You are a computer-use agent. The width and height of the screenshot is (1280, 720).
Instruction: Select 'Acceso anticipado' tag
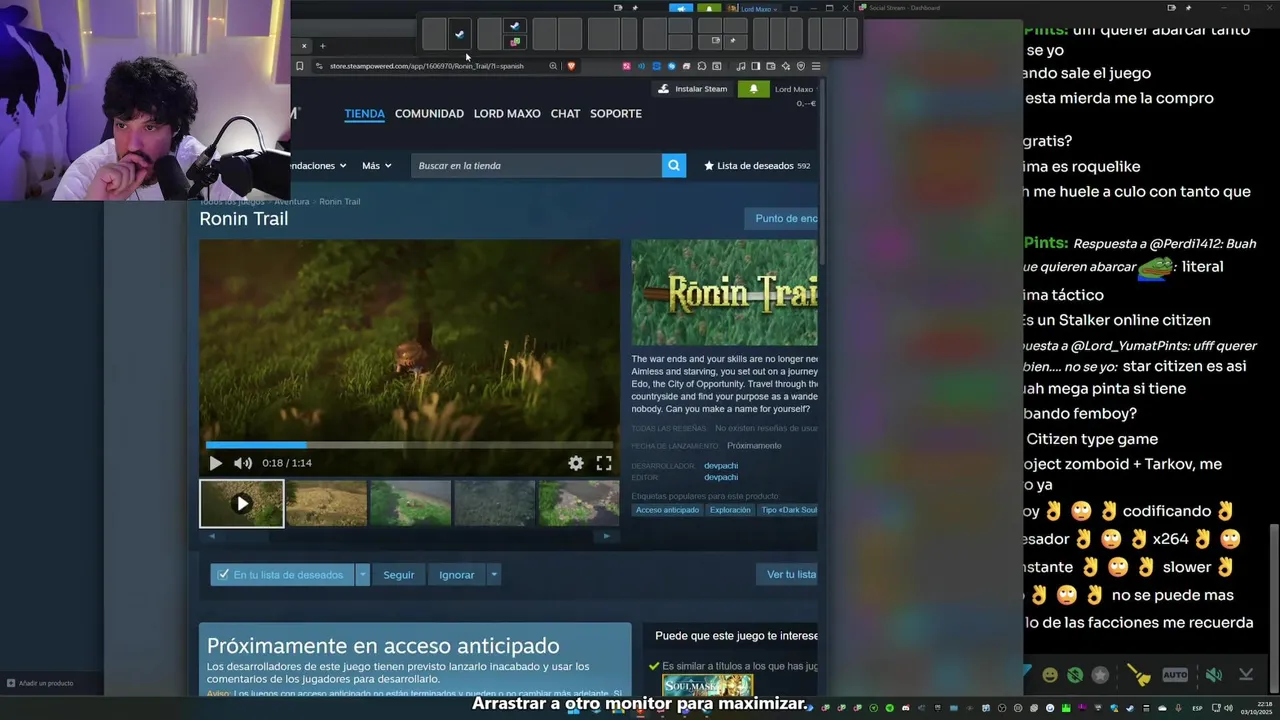(x=667, y=510)
